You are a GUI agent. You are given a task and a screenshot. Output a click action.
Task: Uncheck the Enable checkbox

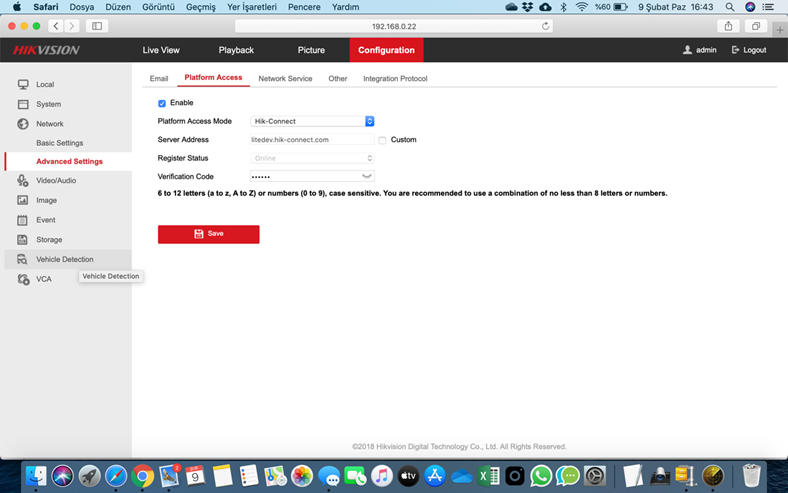click(x=162, y=103)
